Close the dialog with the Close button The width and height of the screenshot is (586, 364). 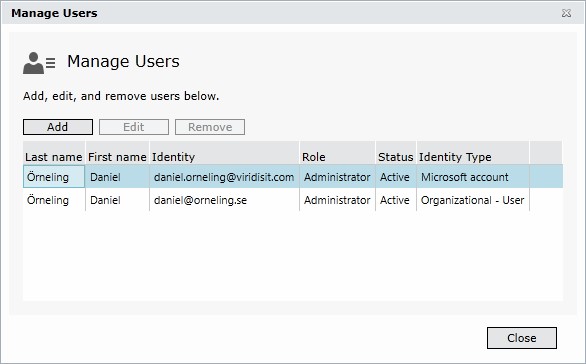(x=522, y=338)
